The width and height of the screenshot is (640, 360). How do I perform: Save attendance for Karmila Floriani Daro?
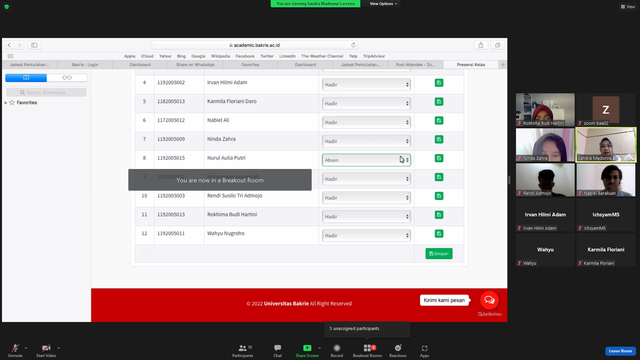(x=439, y=102)
